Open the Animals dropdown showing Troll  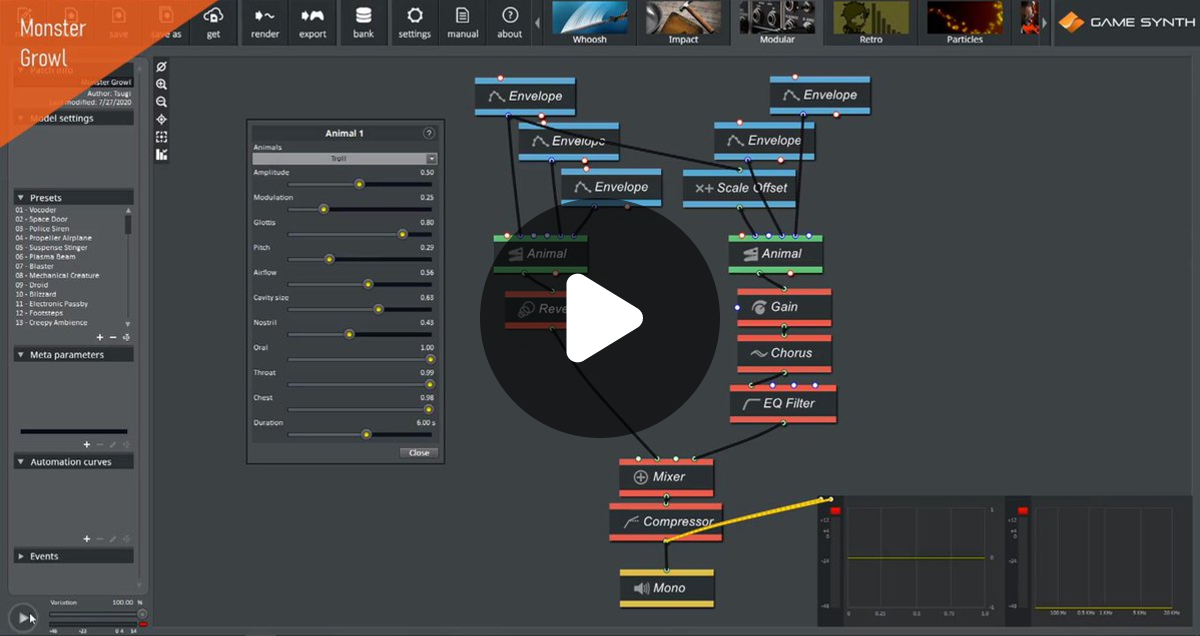pos(345,159)
